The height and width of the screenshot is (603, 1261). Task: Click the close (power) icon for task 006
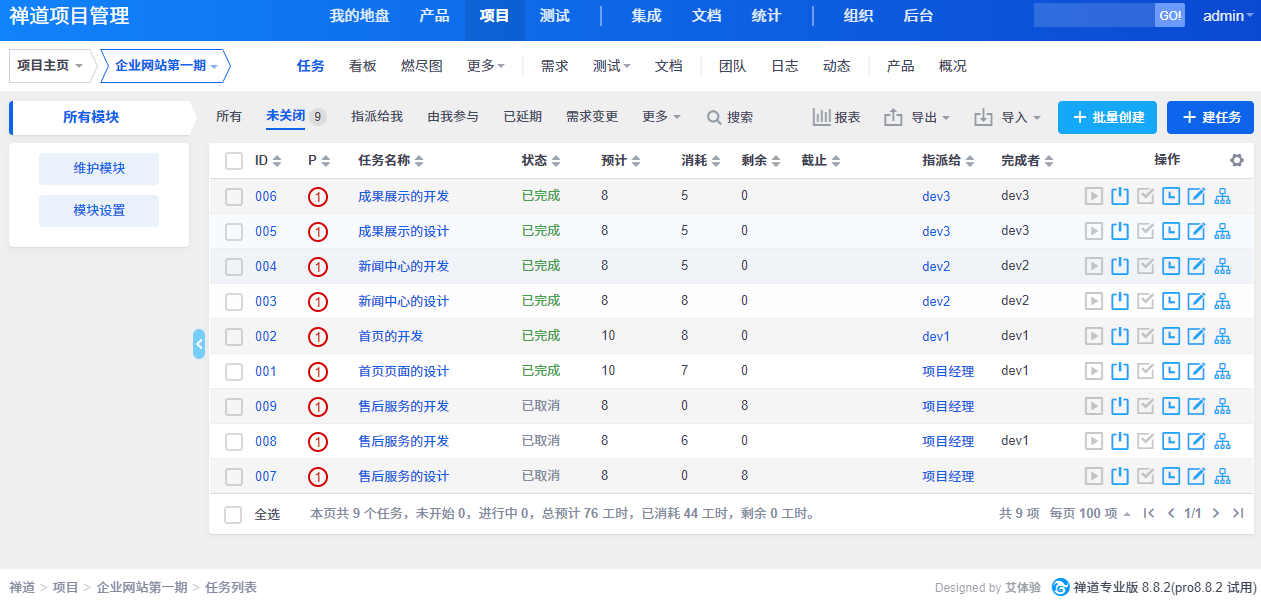click(1120, 196)
